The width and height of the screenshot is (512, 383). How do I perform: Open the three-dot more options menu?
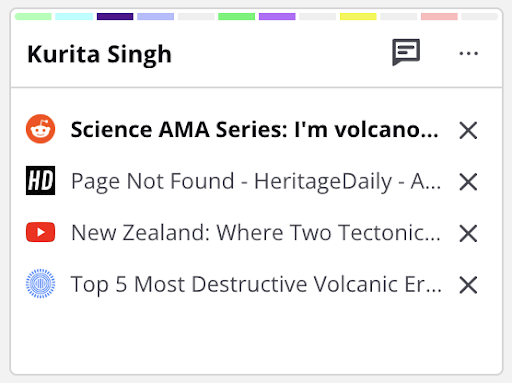(x=468, y=53)
